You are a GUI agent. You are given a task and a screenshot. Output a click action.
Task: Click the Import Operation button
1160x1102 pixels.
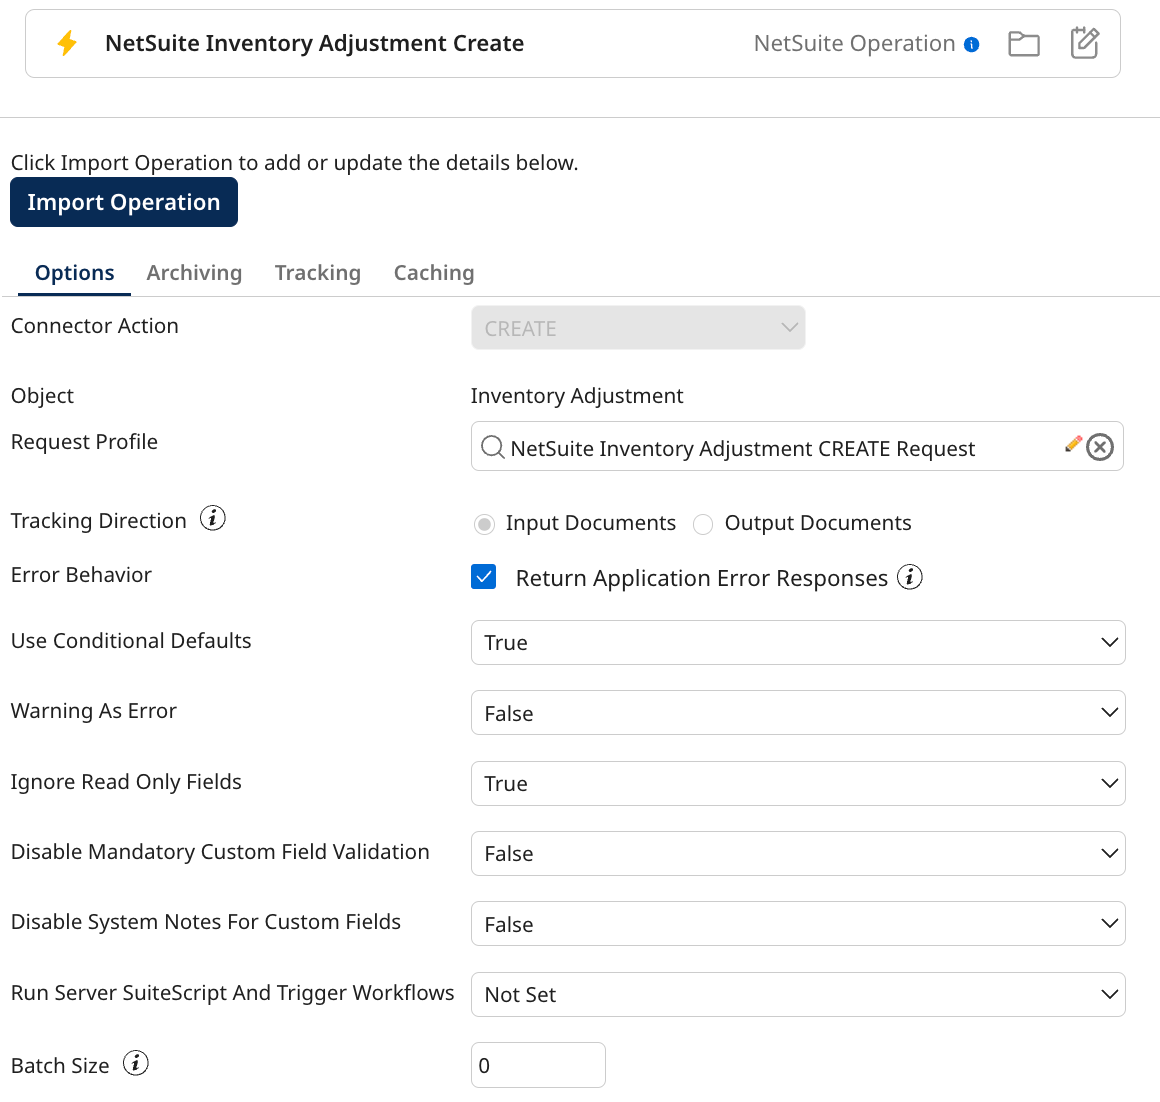point(123,202)
